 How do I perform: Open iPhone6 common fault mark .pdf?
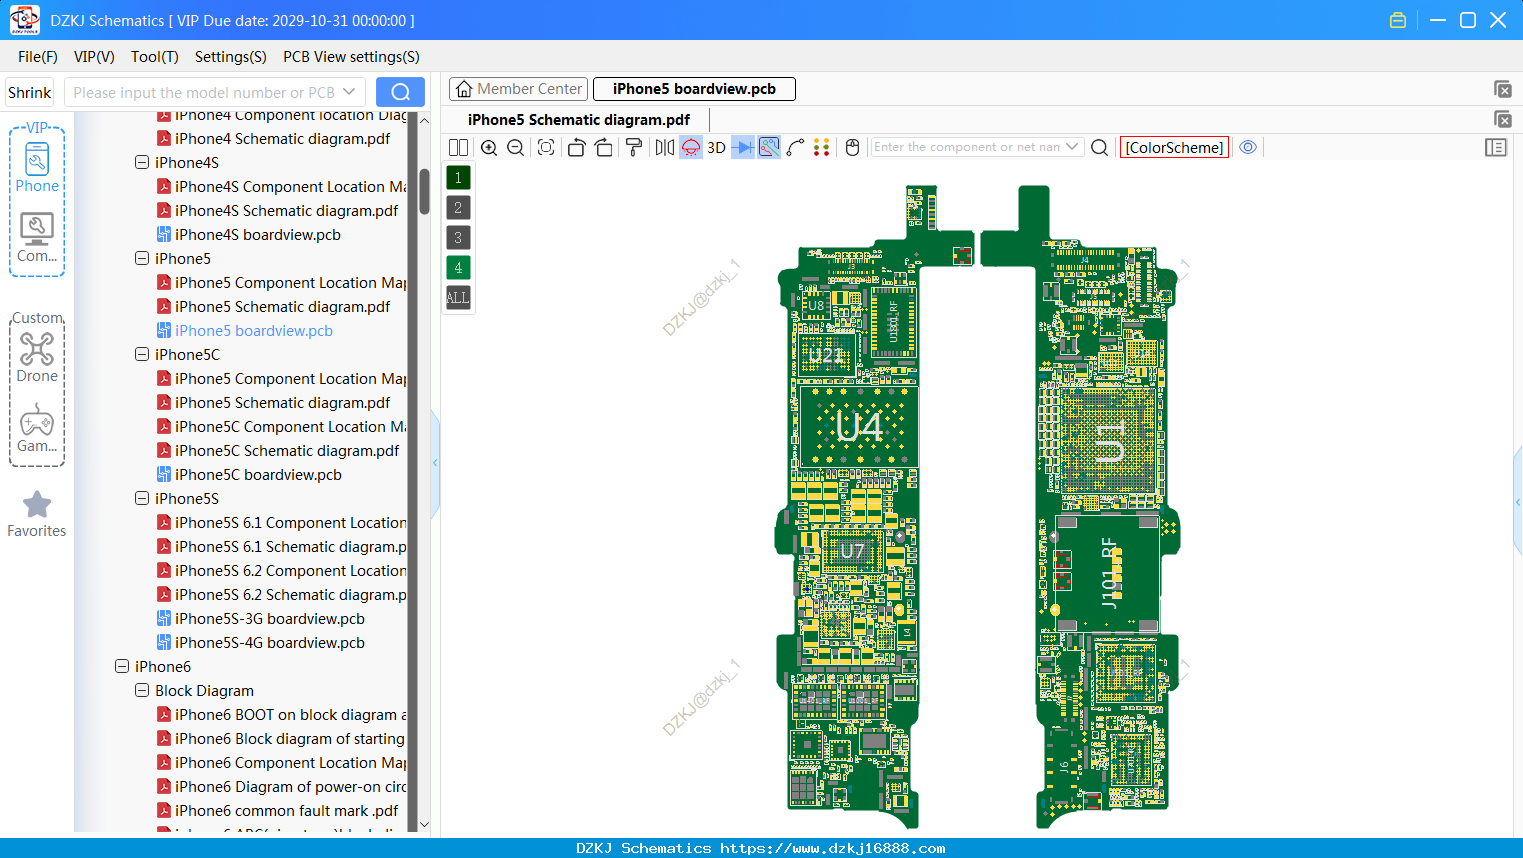coord(286,810)
